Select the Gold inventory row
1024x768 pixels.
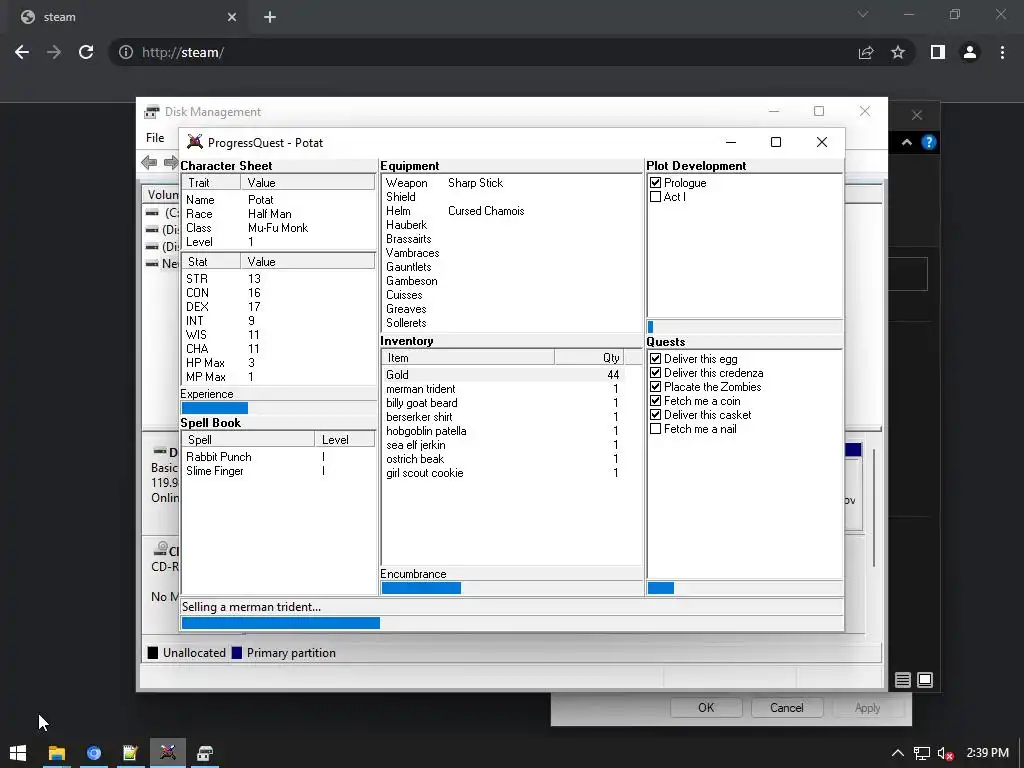(503, 375)
